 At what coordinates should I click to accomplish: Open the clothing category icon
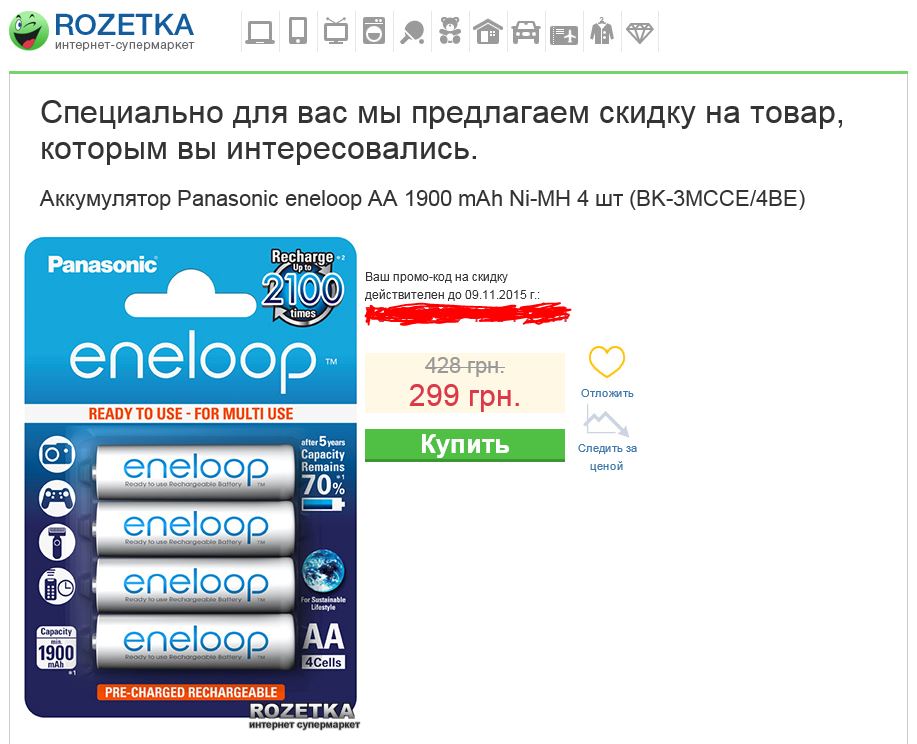[x=602, y=31]
